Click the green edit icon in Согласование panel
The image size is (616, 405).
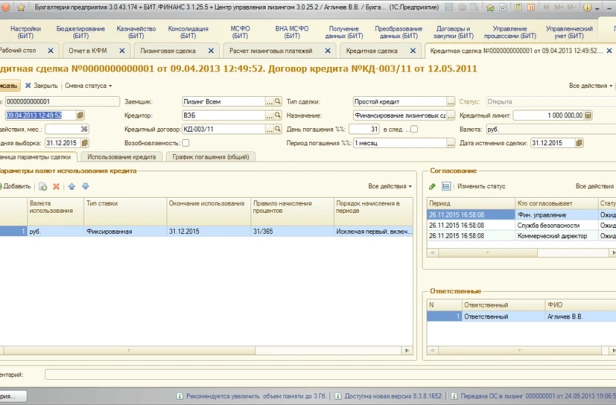pyautogui.click(x=432, y=186)
